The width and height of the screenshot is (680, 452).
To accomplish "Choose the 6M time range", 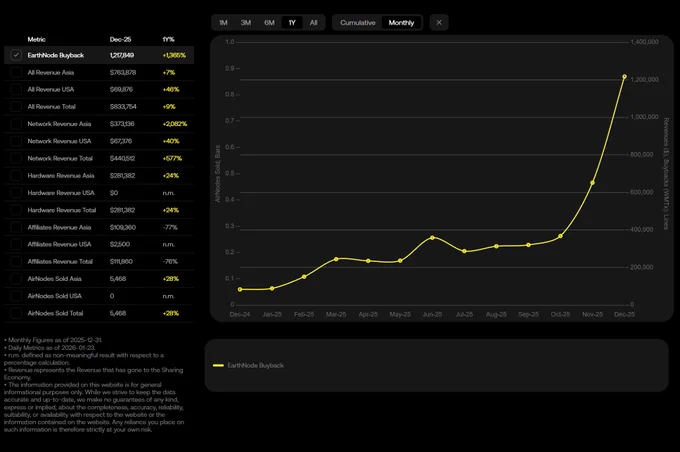I will point(269,23).
